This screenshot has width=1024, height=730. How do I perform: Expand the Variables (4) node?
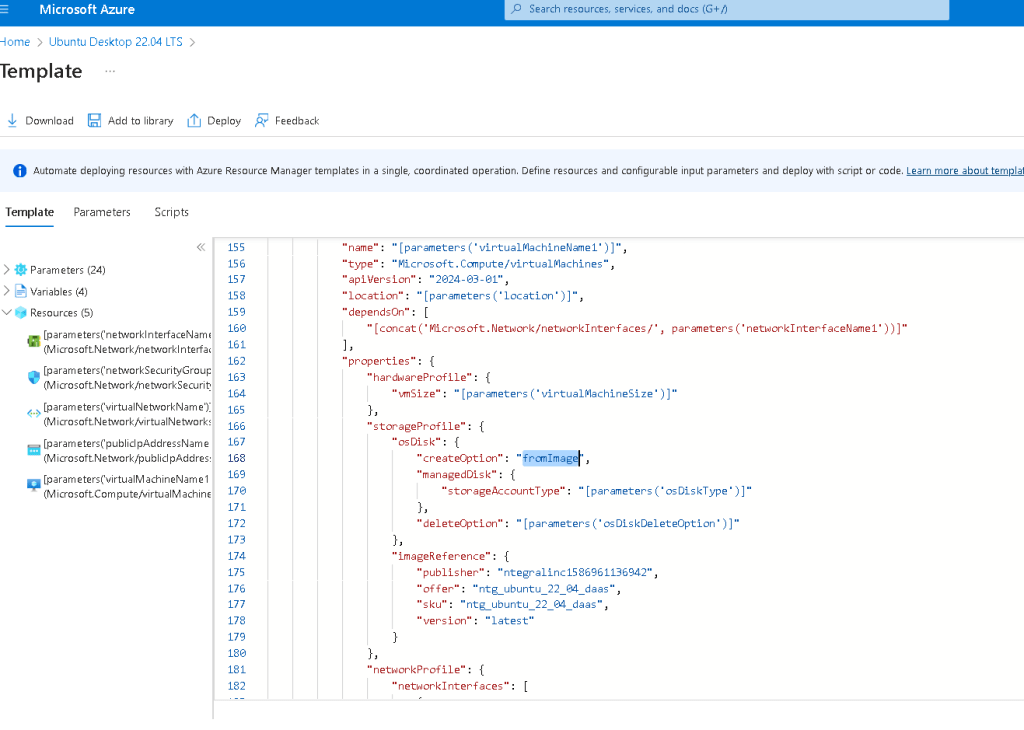click(x=7, y=291)
